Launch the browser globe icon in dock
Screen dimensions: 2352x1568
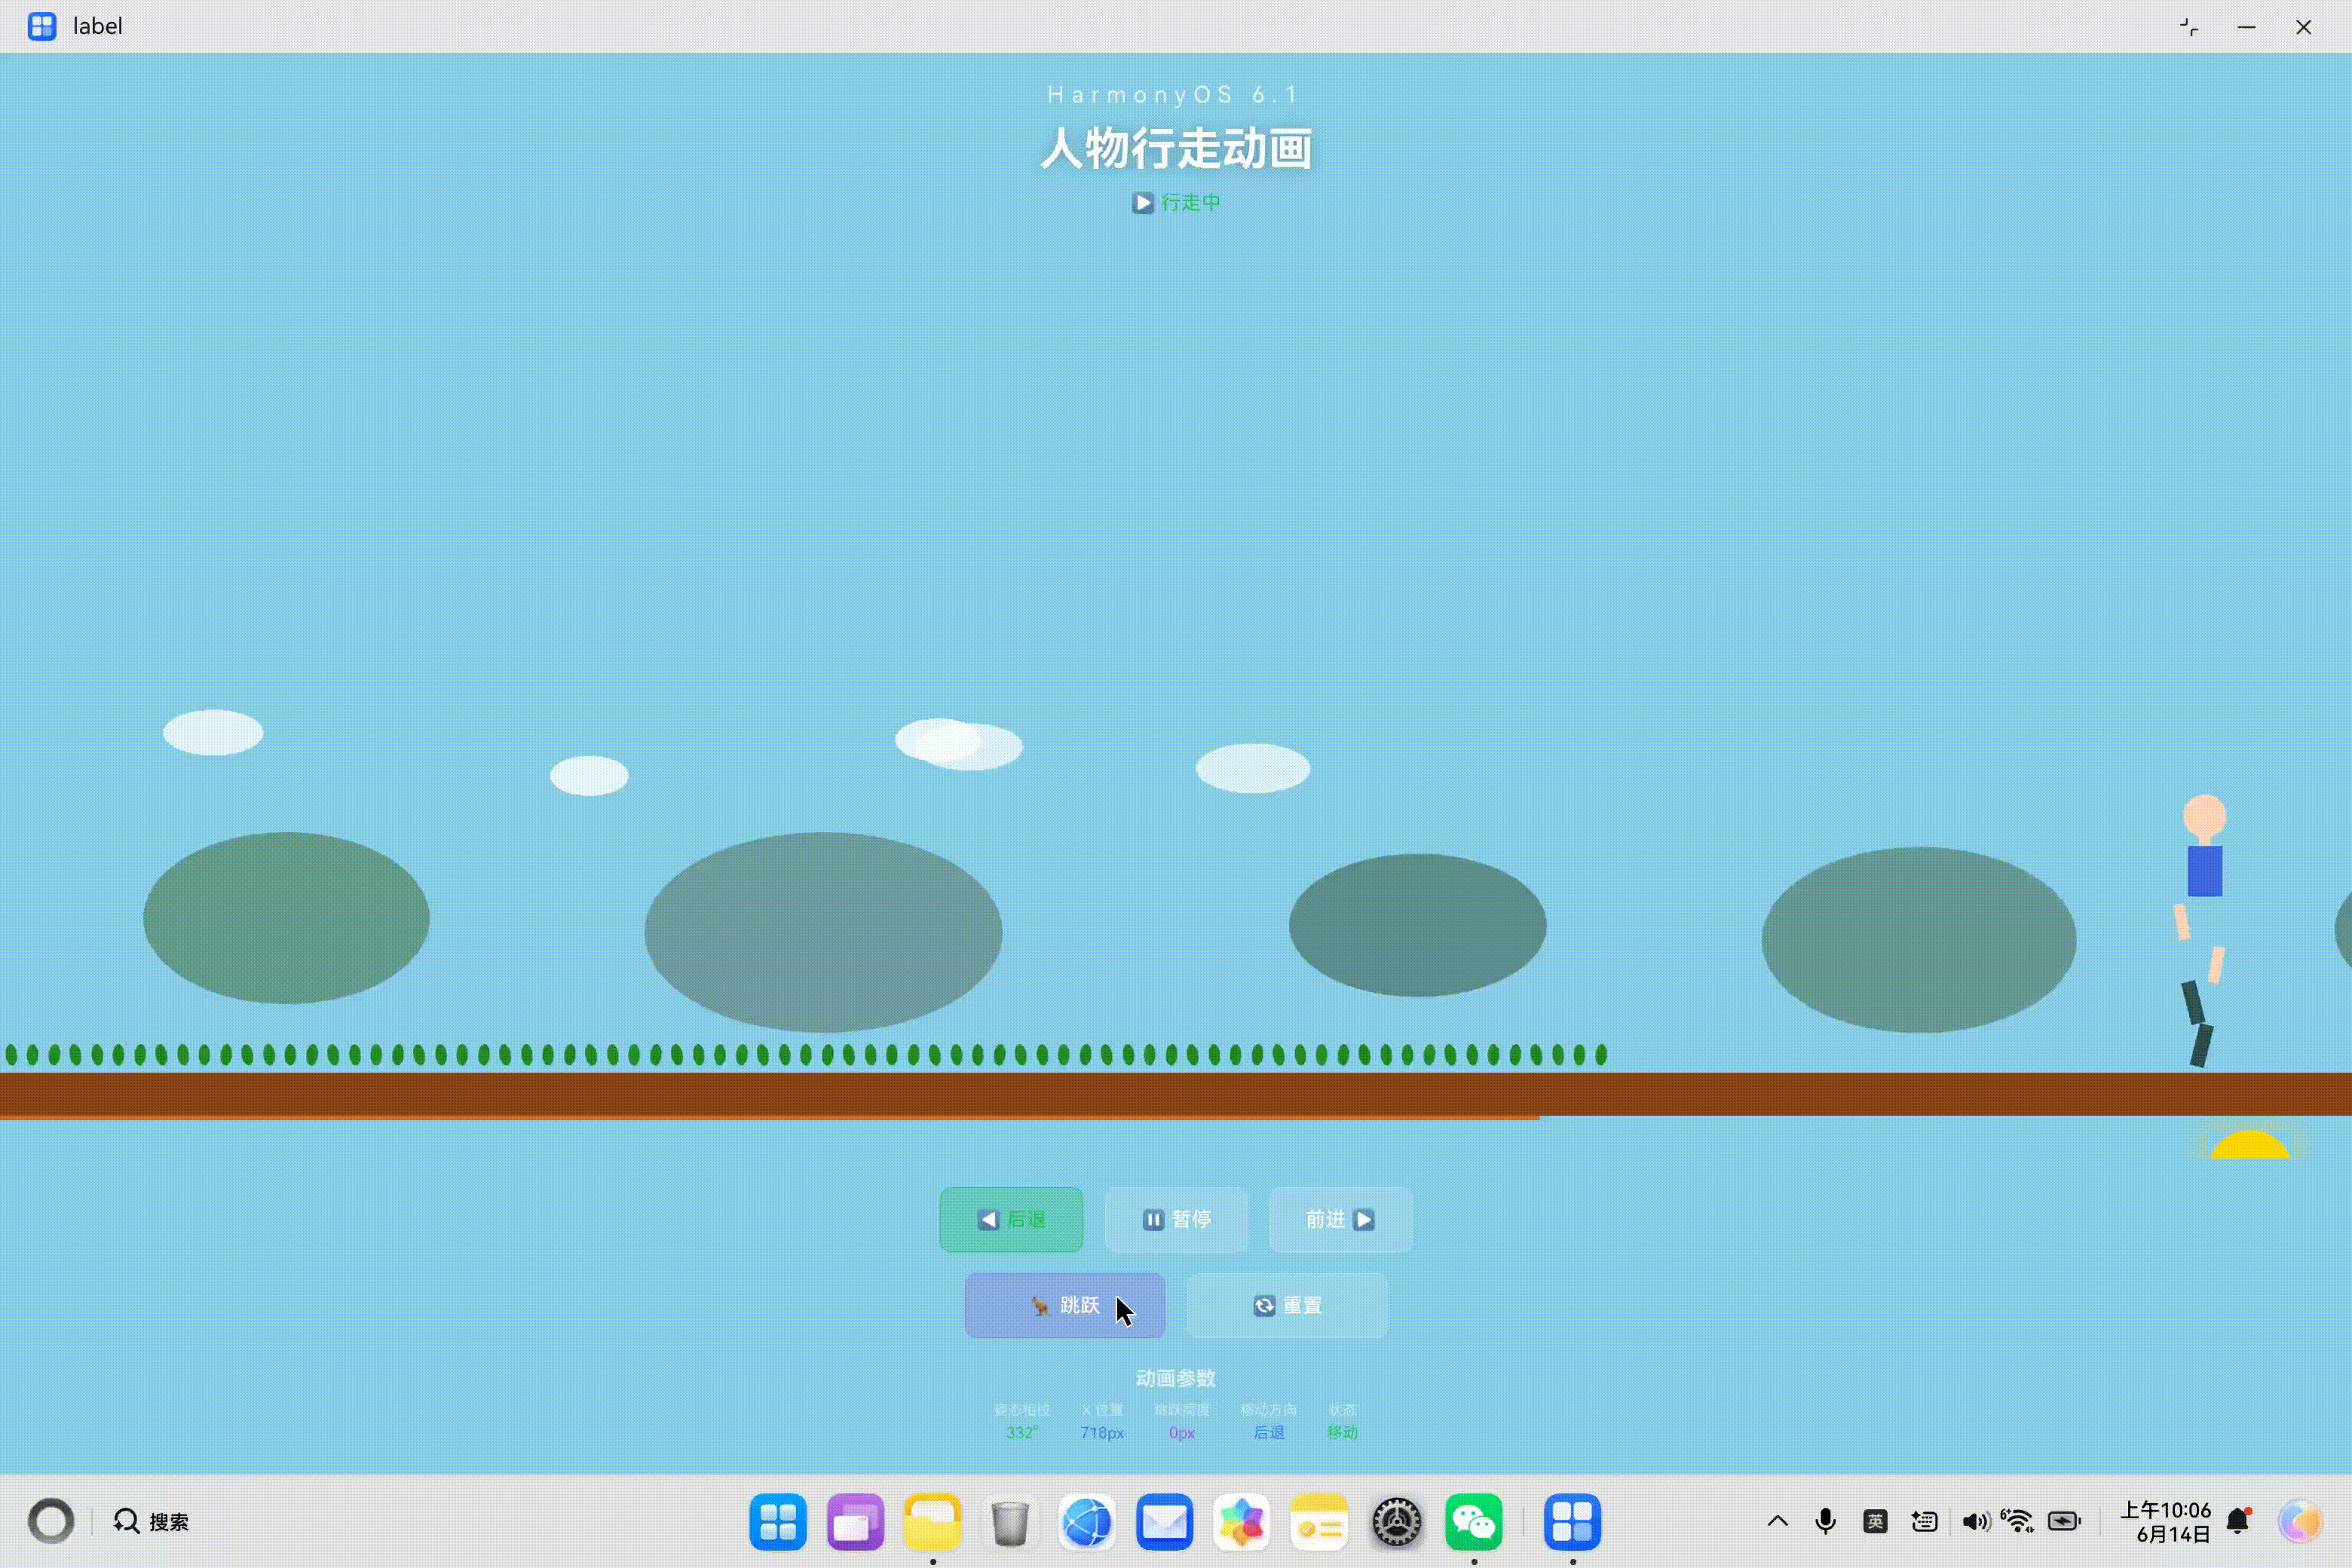click(1087, 1522)
